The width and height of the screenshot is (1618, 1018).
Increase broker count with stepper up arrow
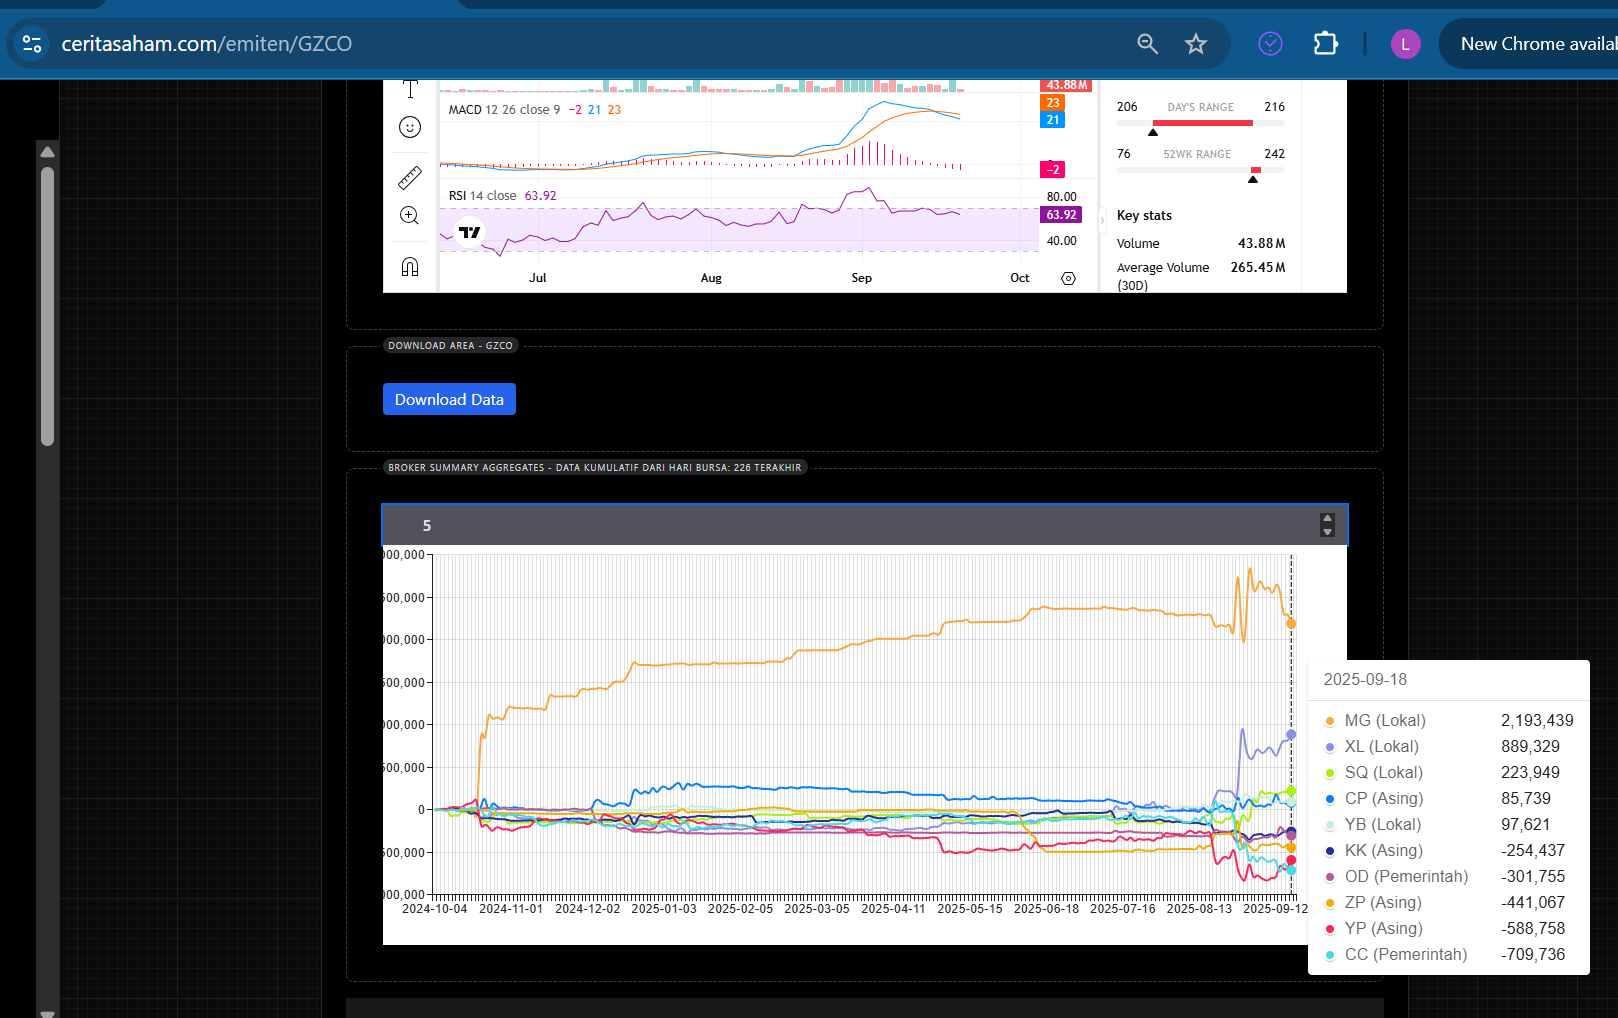[1327, 519]
